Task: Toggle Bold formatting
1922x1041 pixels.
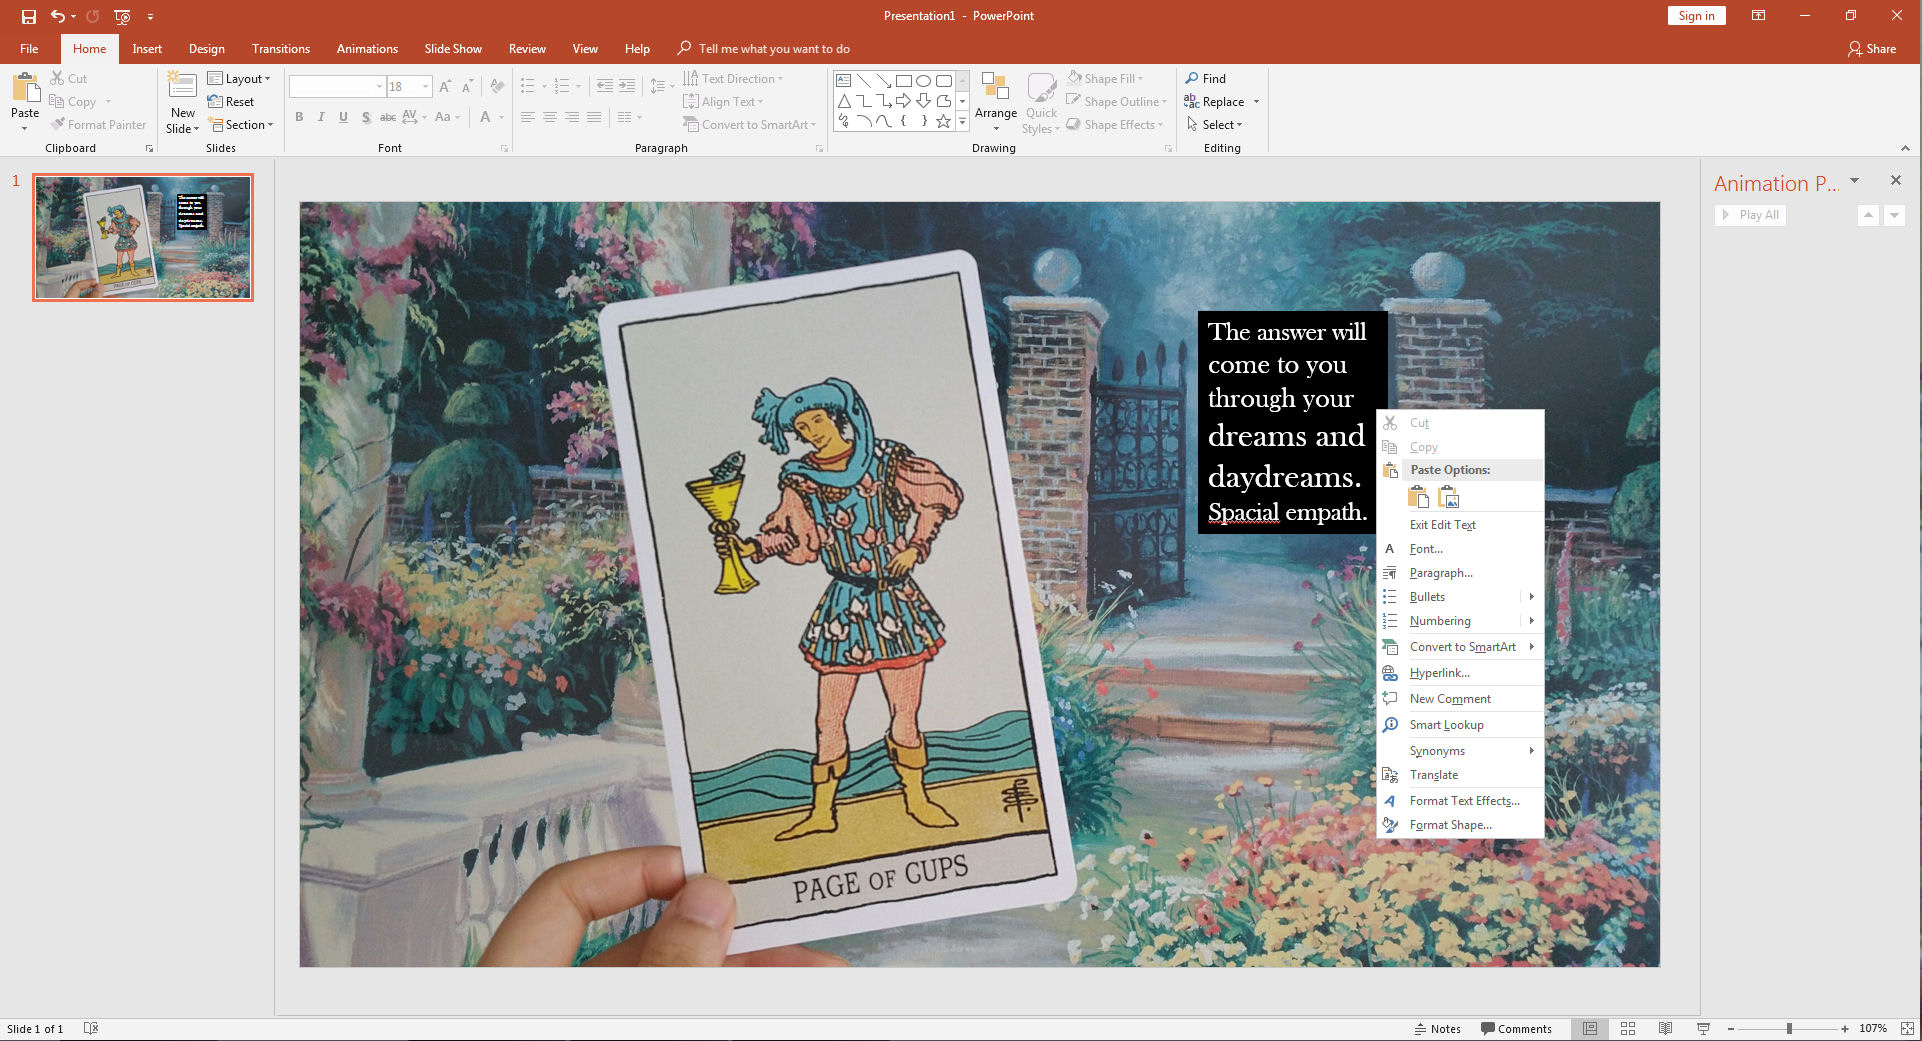Action: point(299,117)
